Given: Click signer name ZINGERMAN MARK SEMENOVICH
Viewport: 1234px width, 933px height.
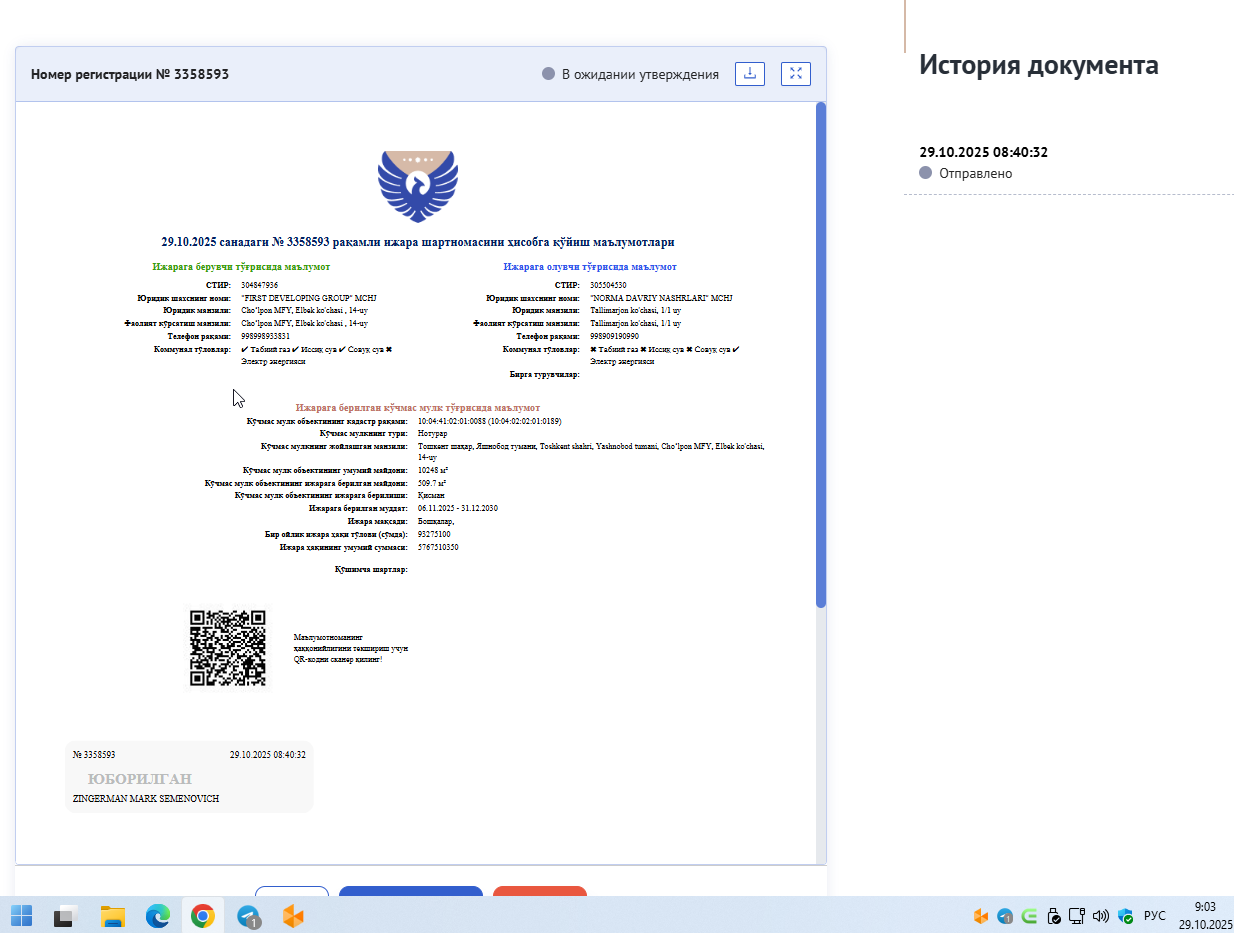Looking at the screenshot, I should (x=146, y=799).
